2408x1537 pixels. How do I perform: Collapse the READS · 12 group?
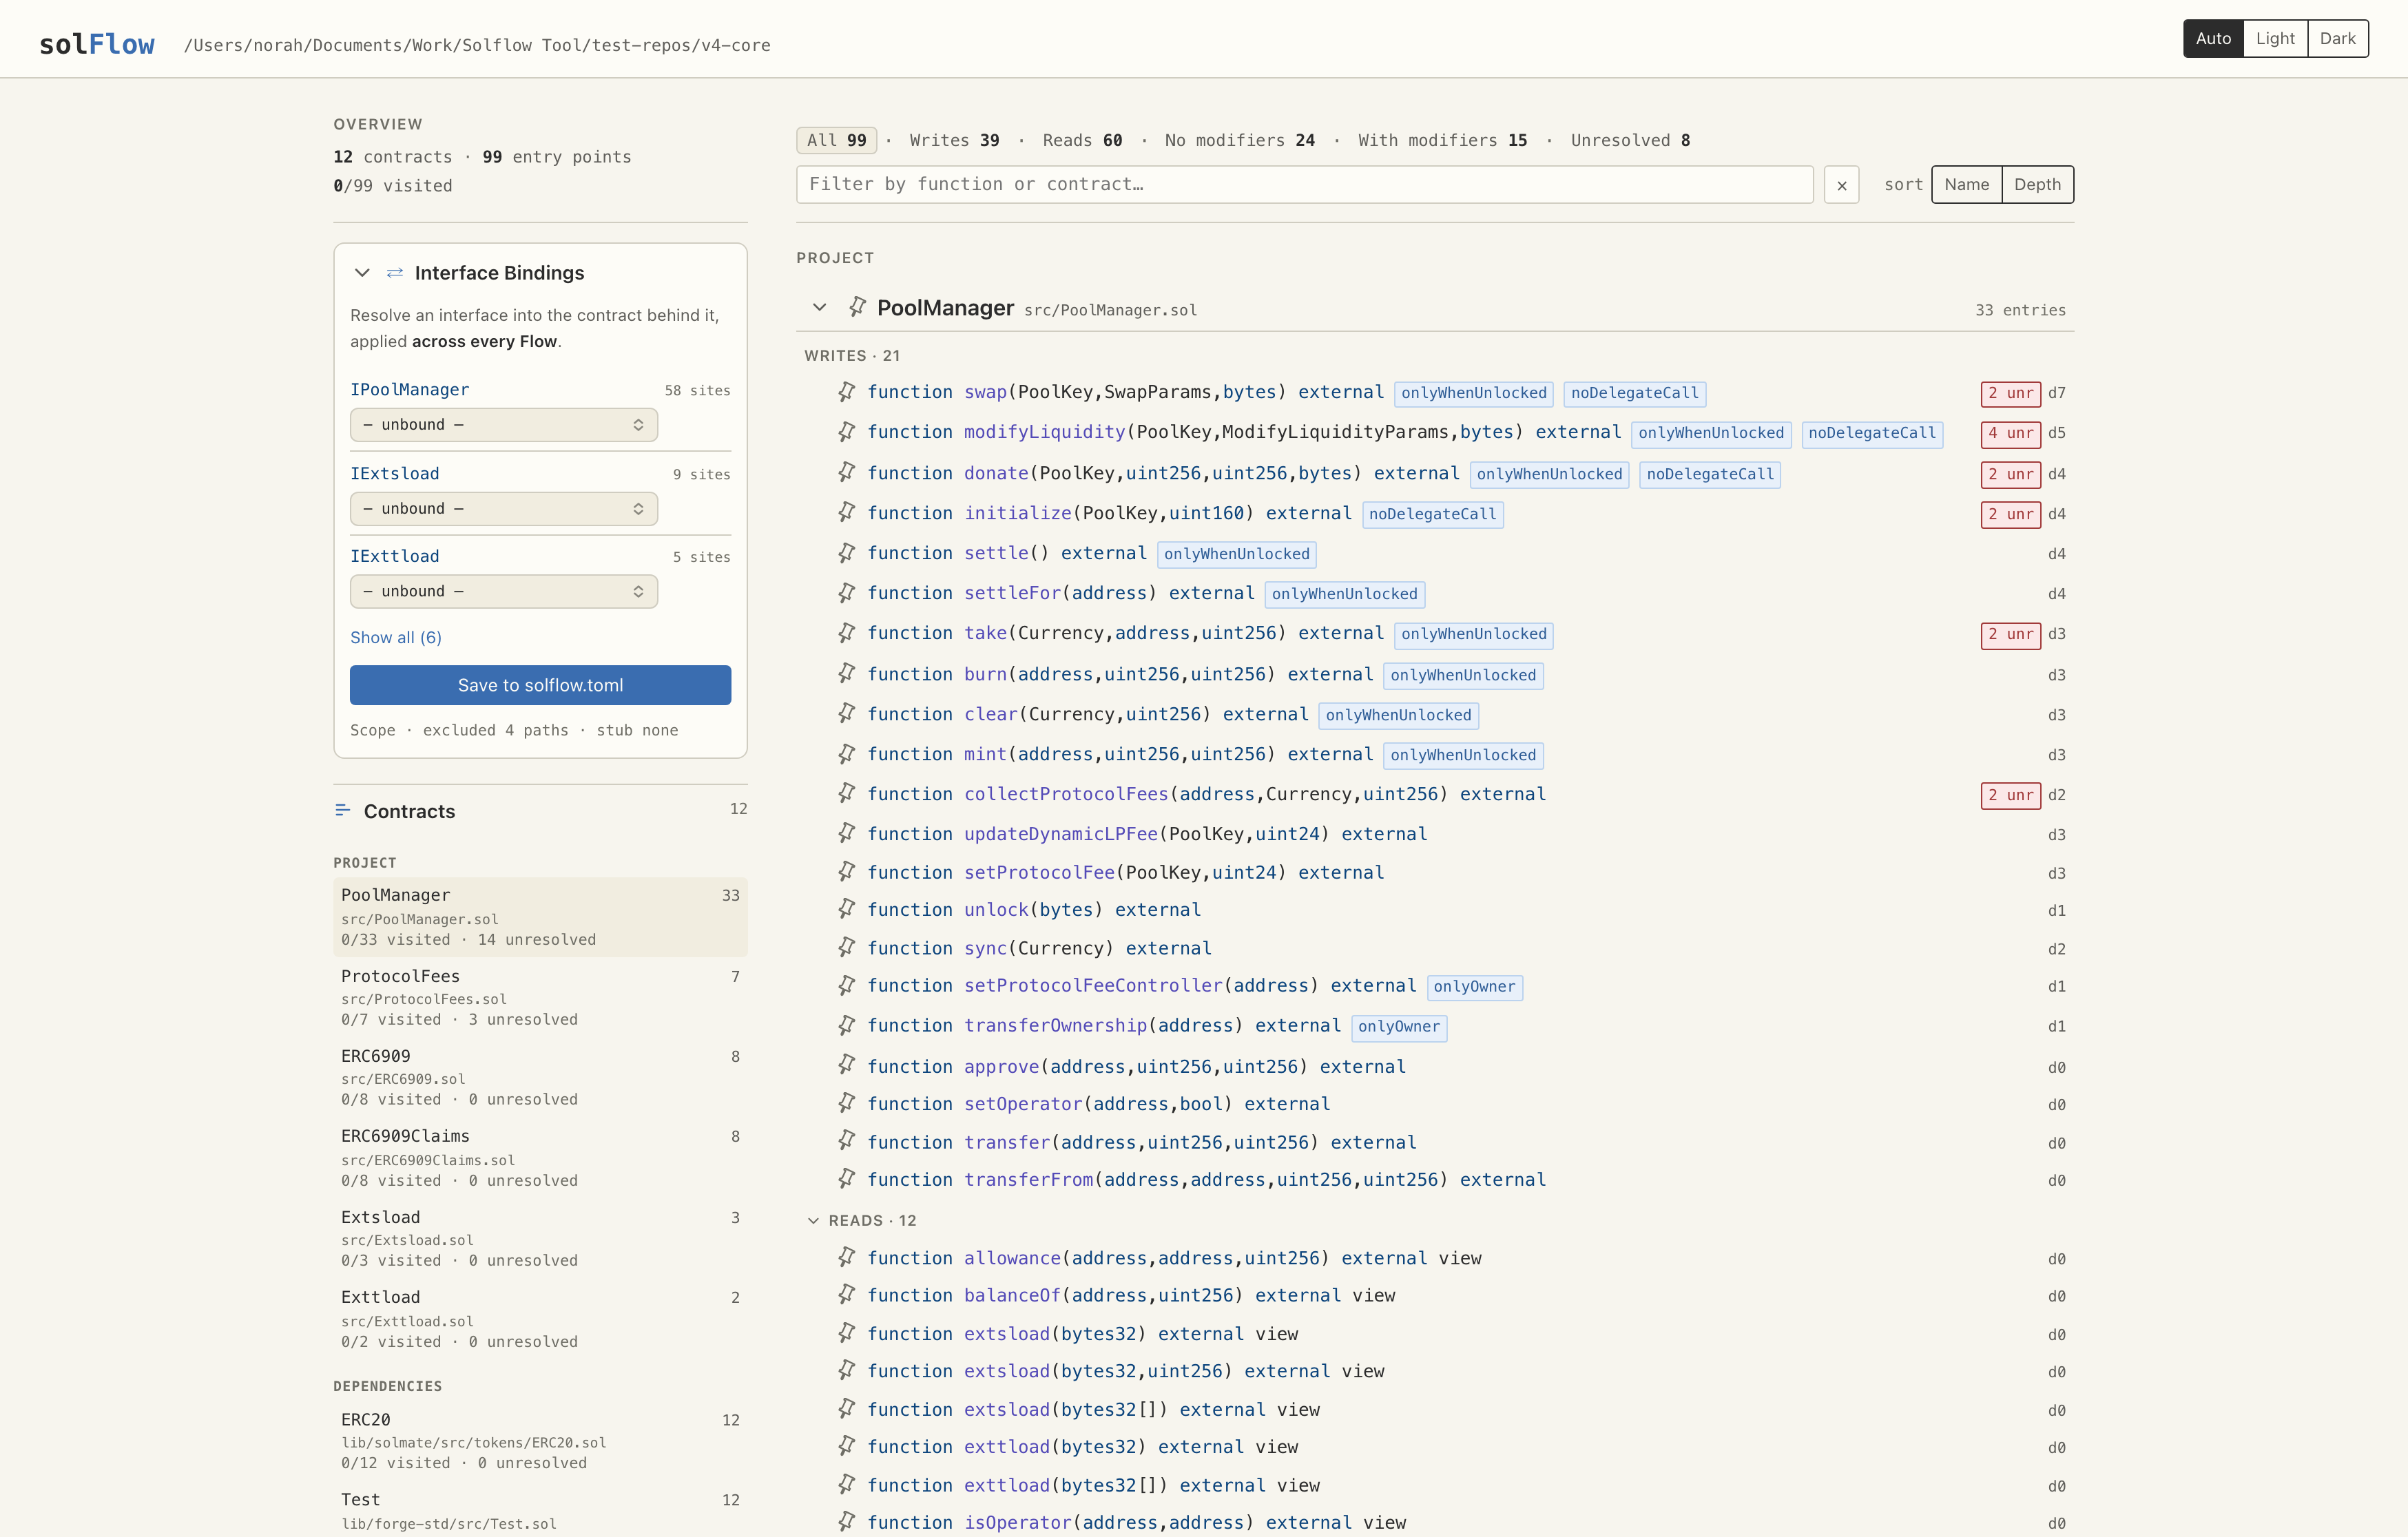(x=813, y=1221)
